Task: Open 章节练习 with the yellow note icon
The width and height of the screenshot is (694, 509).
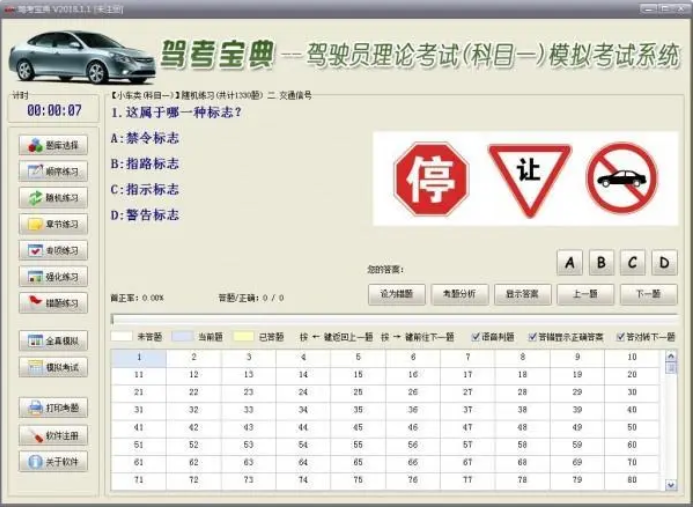Action: [x=53, y=224]
